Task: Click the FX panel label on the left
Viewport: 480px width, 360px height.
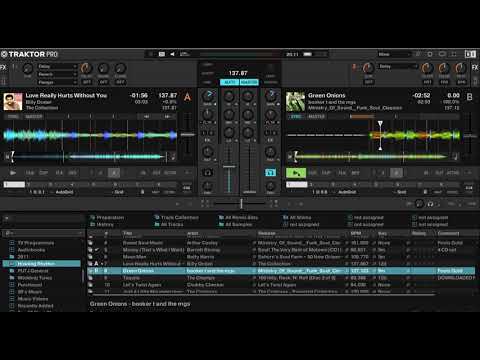Action: click(3, 67)
